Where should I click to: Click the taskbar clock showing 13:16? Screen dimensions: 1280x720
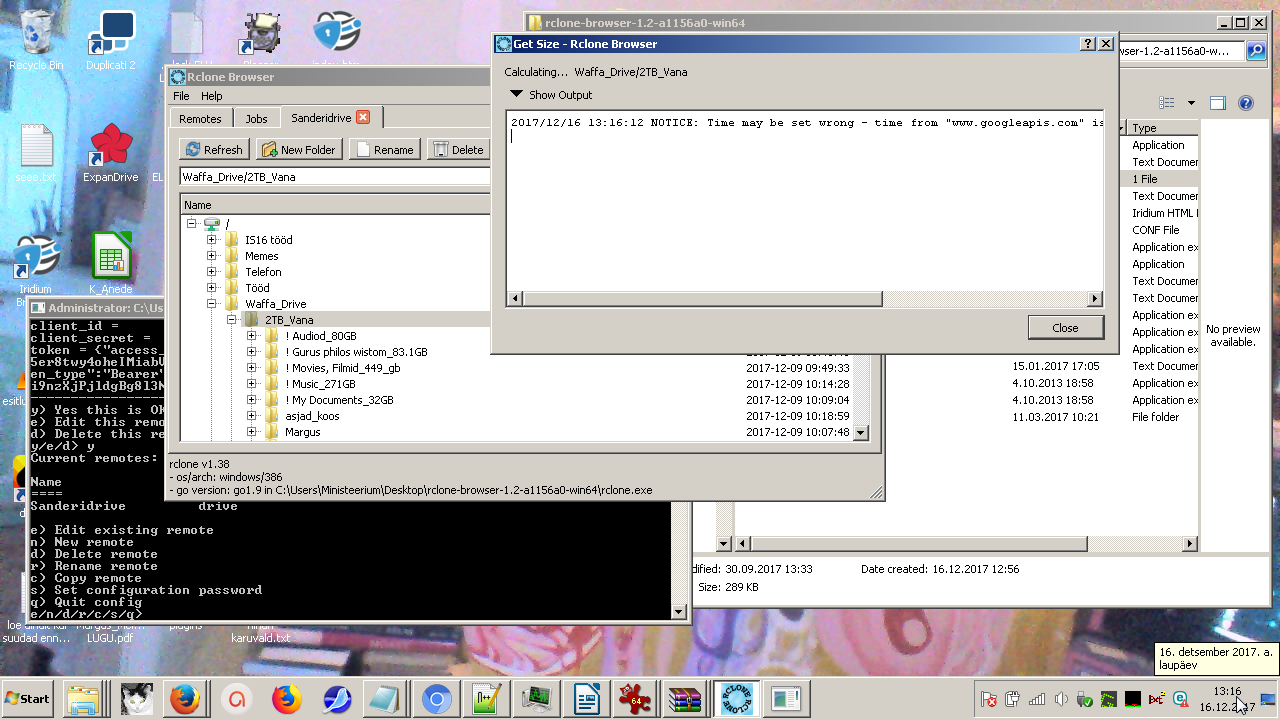1227,699
